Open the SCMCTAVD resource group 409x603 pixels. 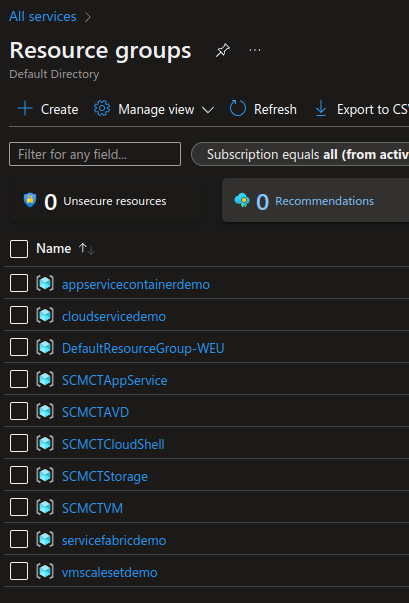click(x=95, y=412)
